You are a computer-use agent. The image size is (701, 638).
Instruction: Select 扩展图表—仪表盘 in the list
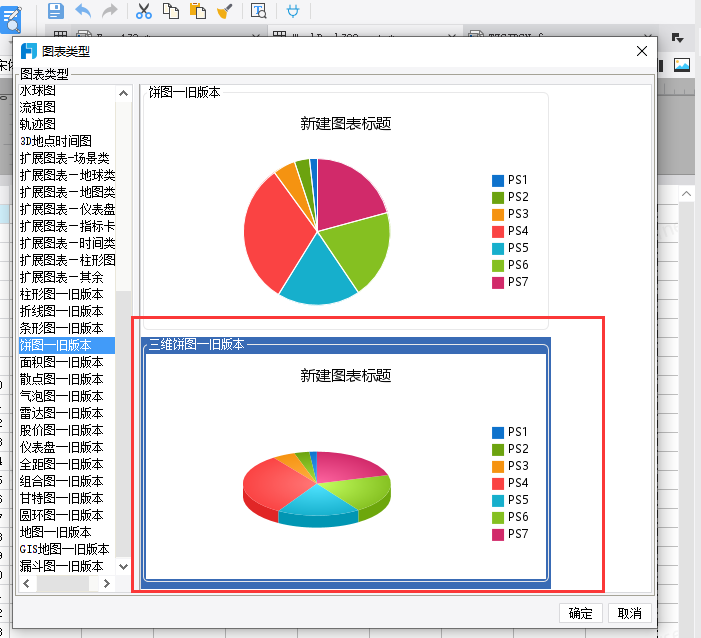pos(67,209)
